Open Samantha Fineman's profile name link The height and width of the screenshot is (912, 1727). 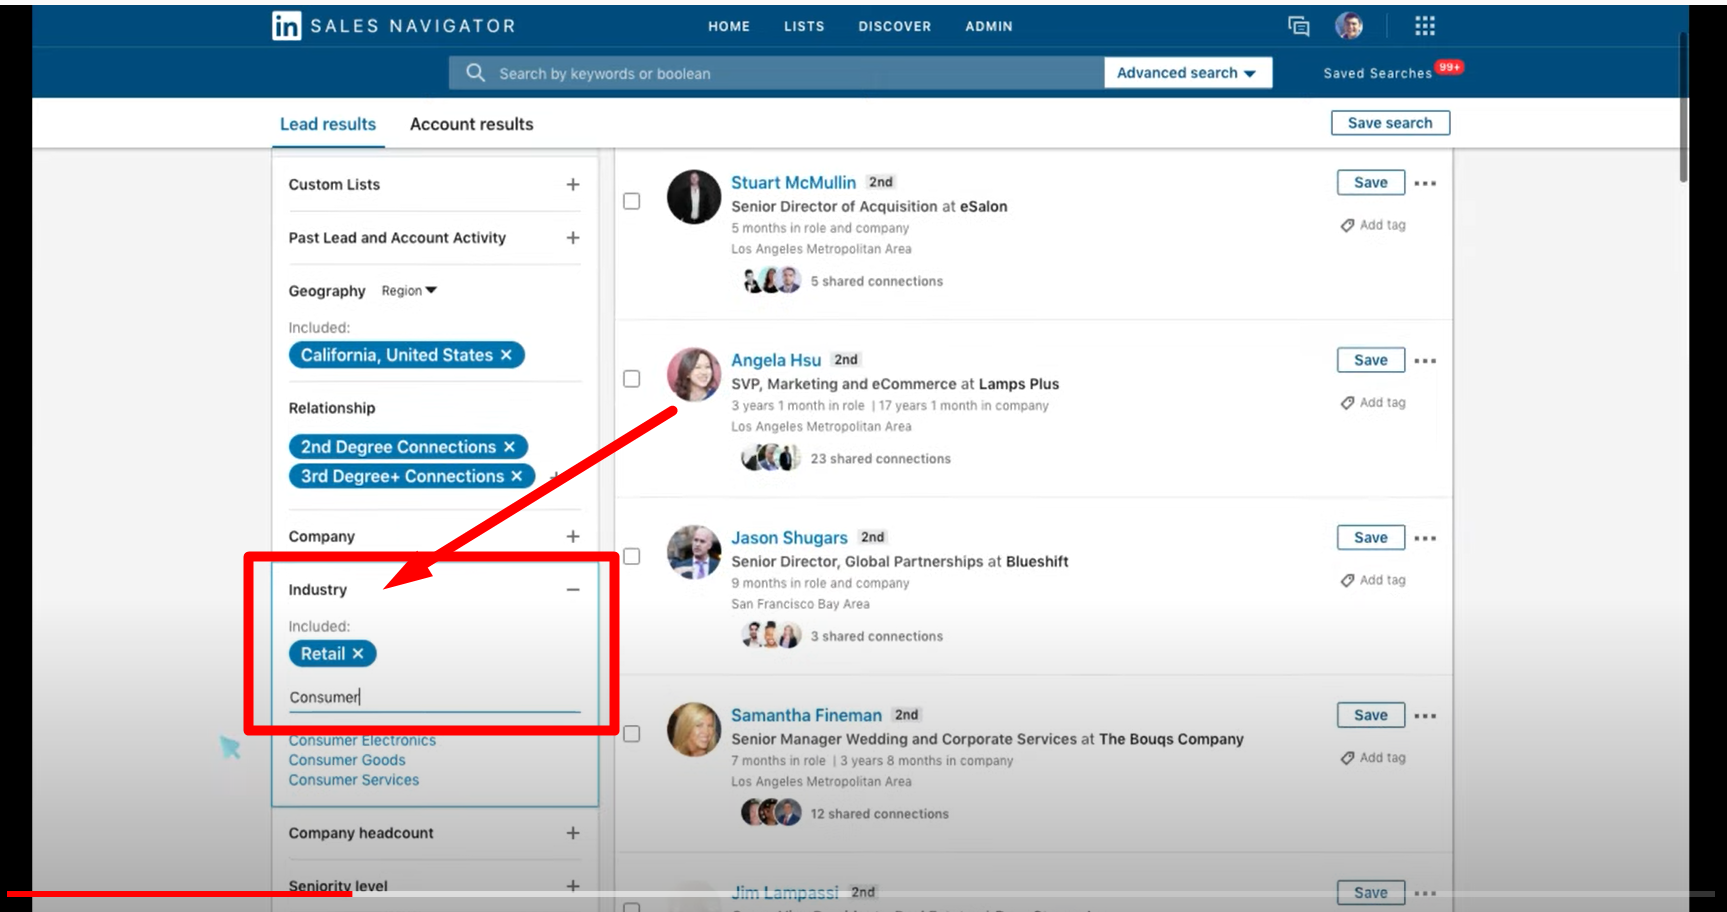[x=806, y=716]
